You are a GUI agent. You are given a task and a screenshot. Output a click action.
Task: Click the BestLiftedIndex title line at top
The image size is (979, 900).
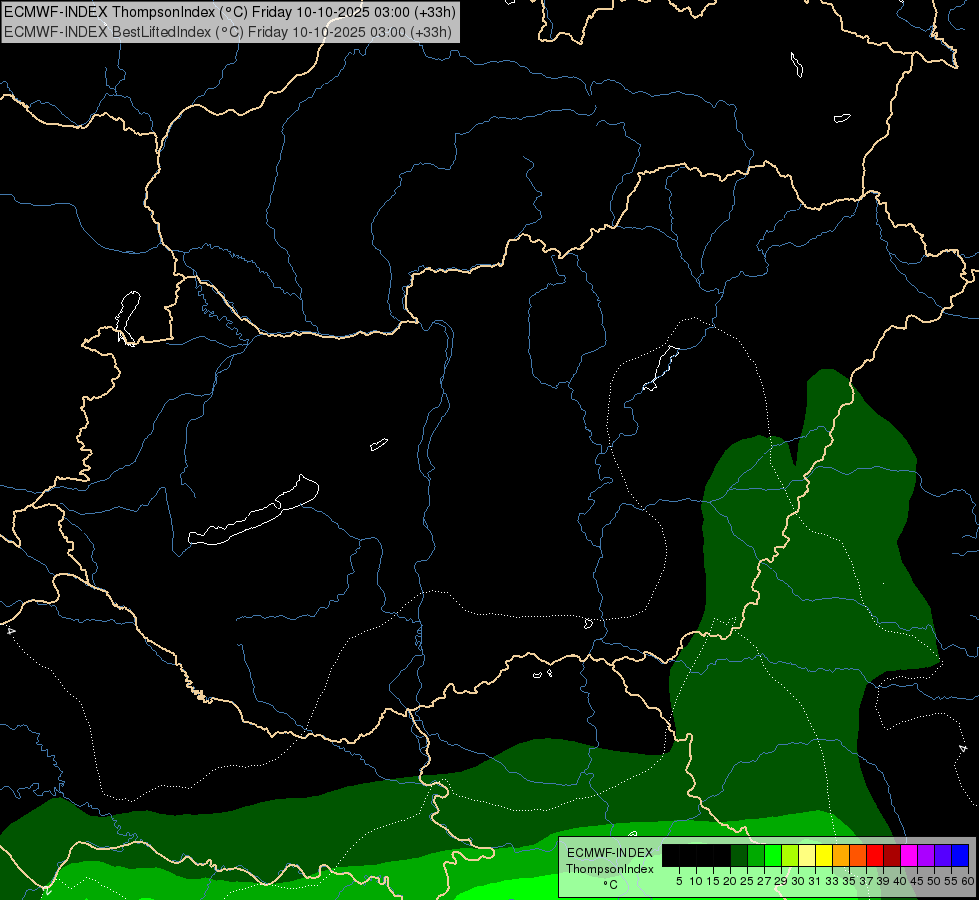pos(228,32)
